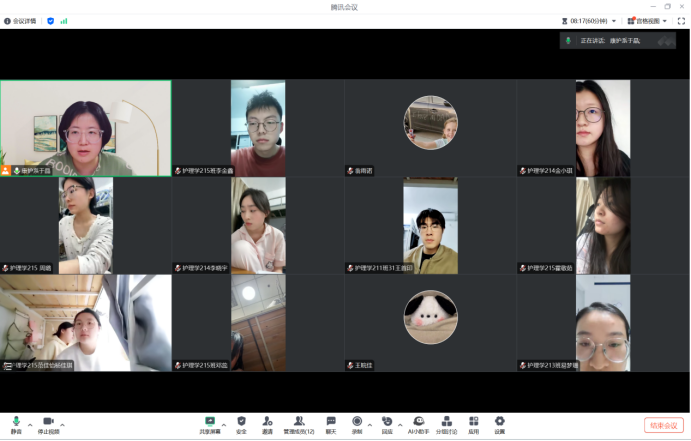Toggle microphone mute (静音)
The height and width of the screenshot is (441, 691).
16,424
